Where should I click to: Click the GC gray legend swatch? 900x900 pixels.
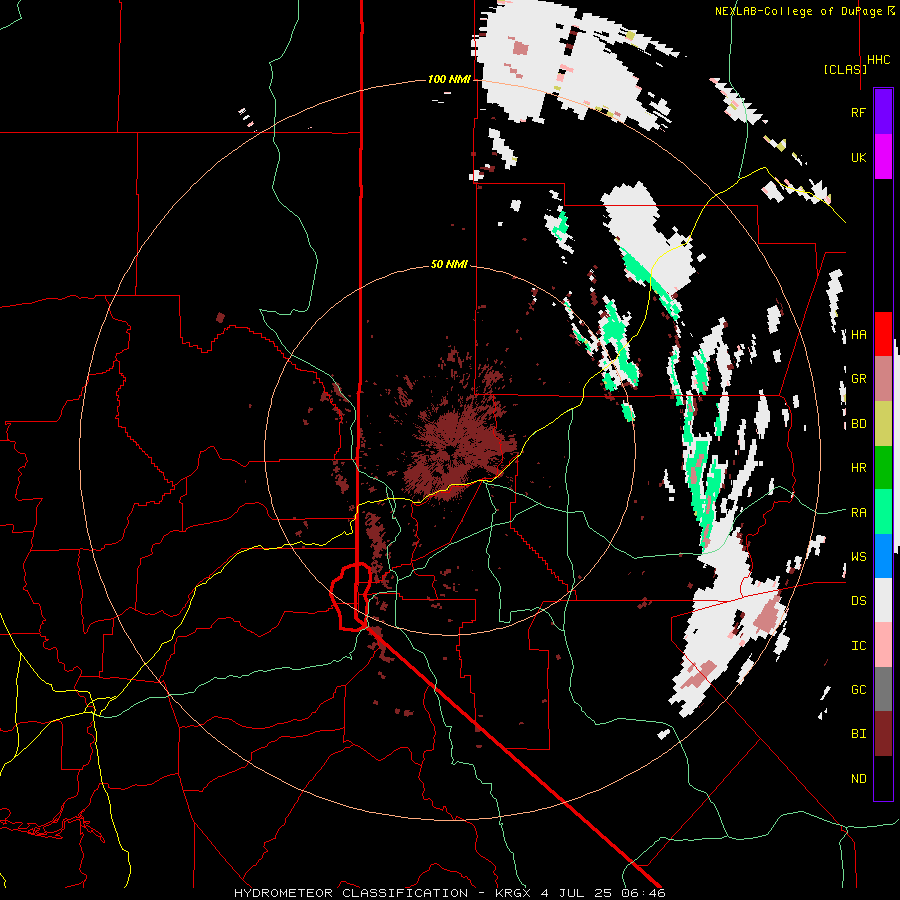pos(883,689)
